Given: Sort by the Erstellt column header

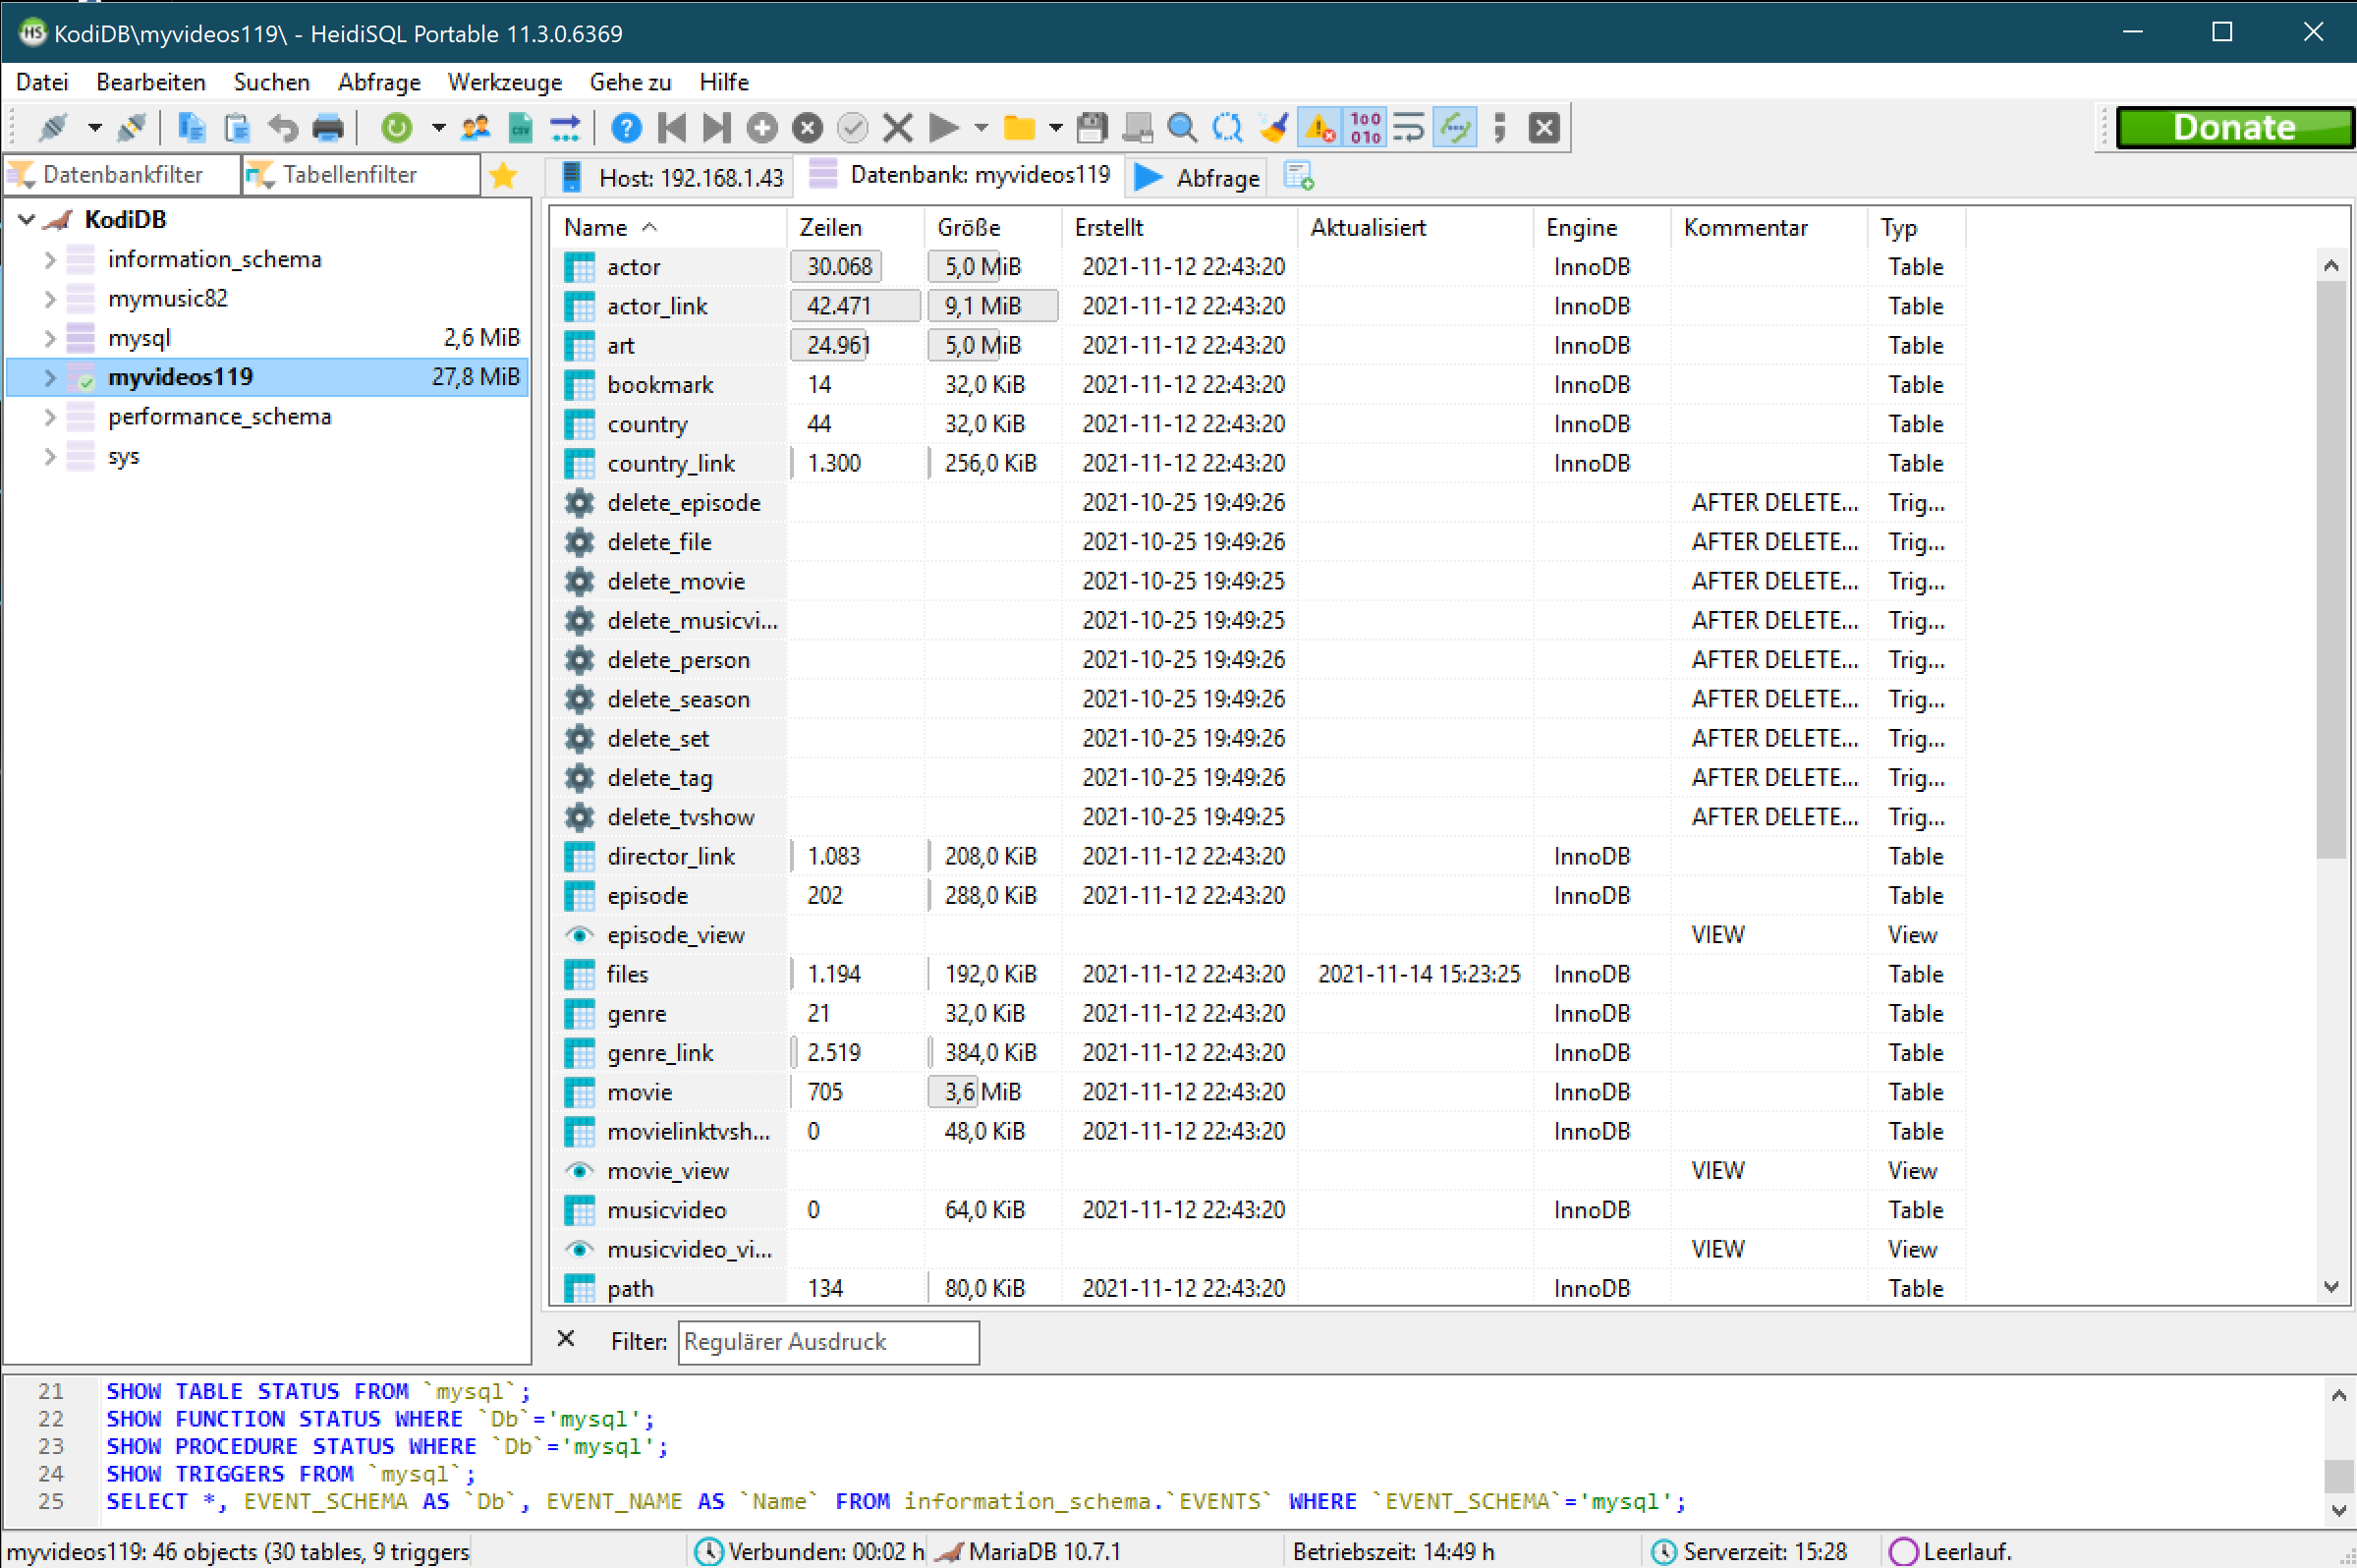Looking at the screenshot, I should (1180, 228).
